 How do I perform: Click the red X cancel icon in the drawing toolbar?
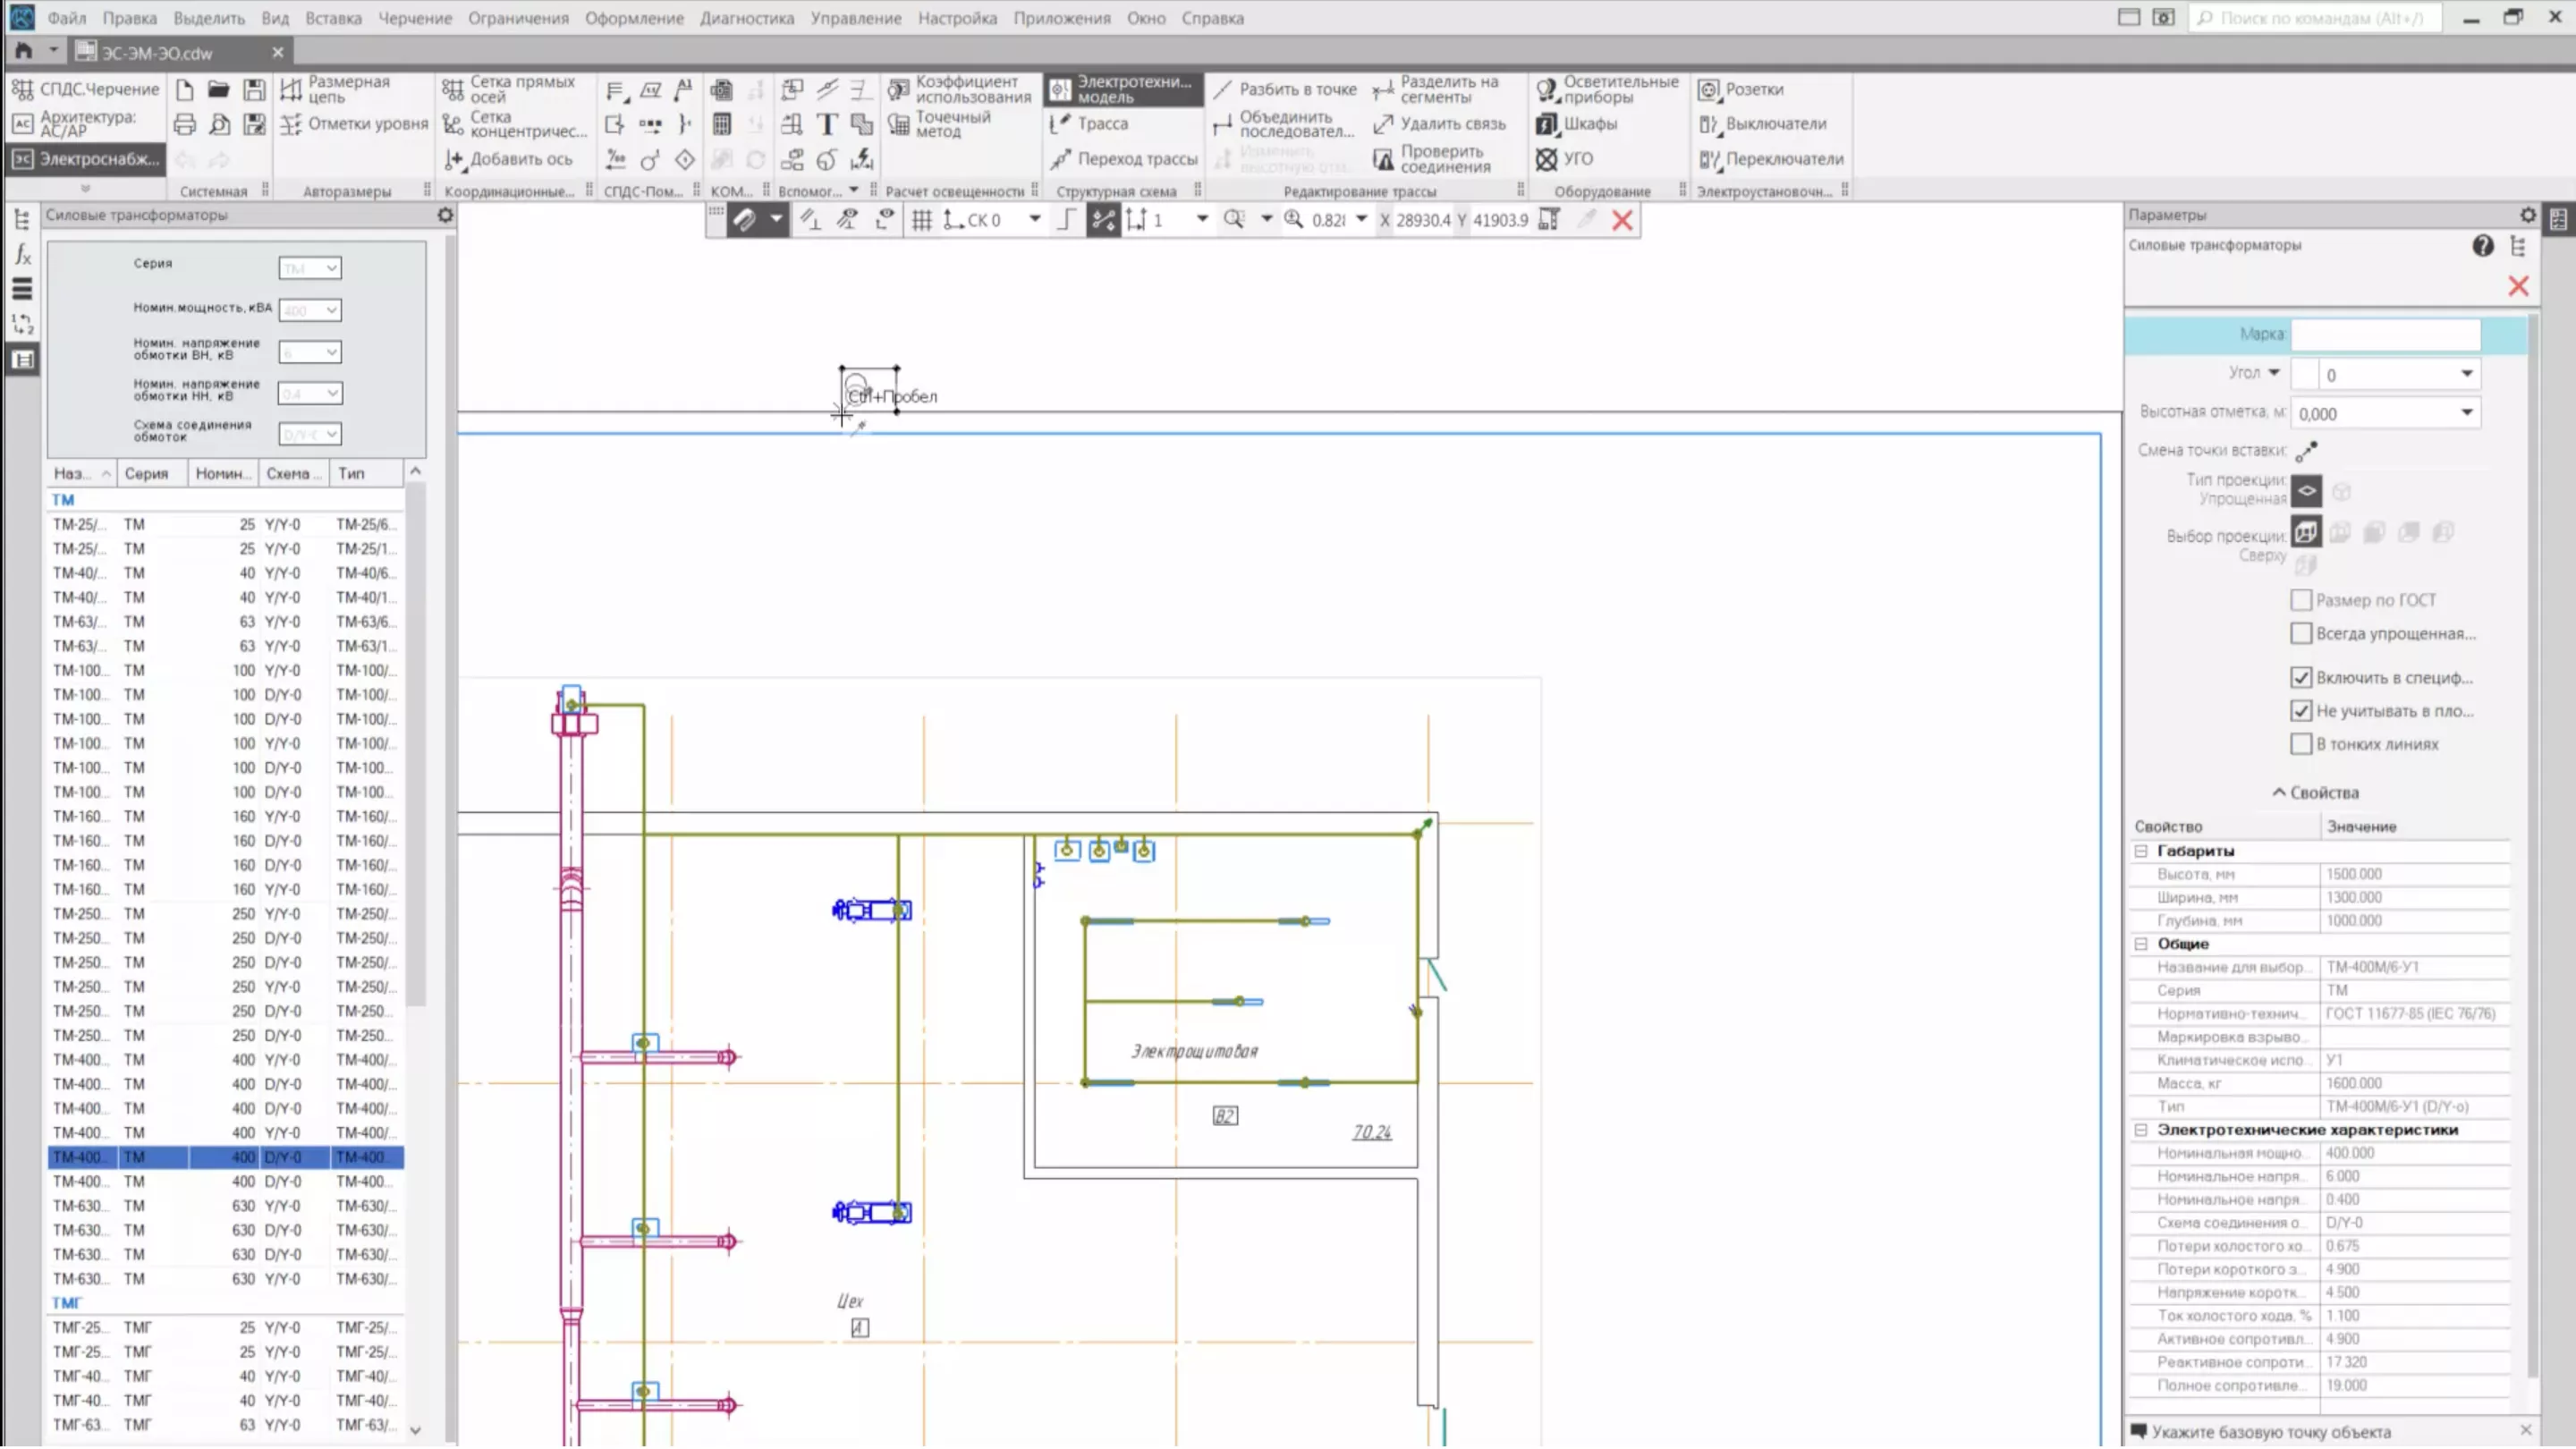point(1622,220)
